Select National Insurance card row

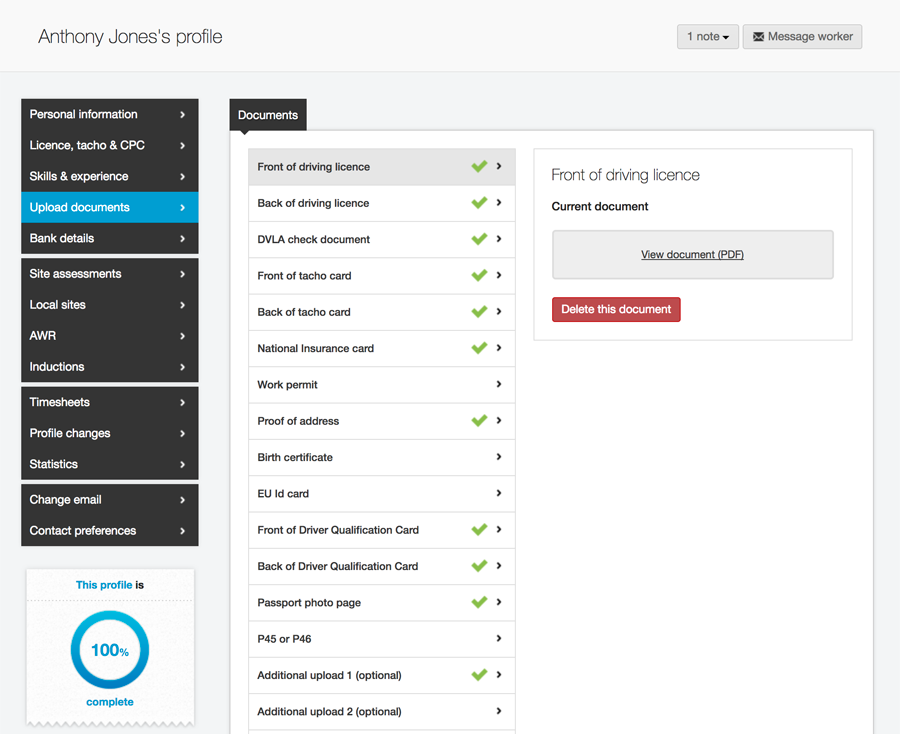pos(382,348)
